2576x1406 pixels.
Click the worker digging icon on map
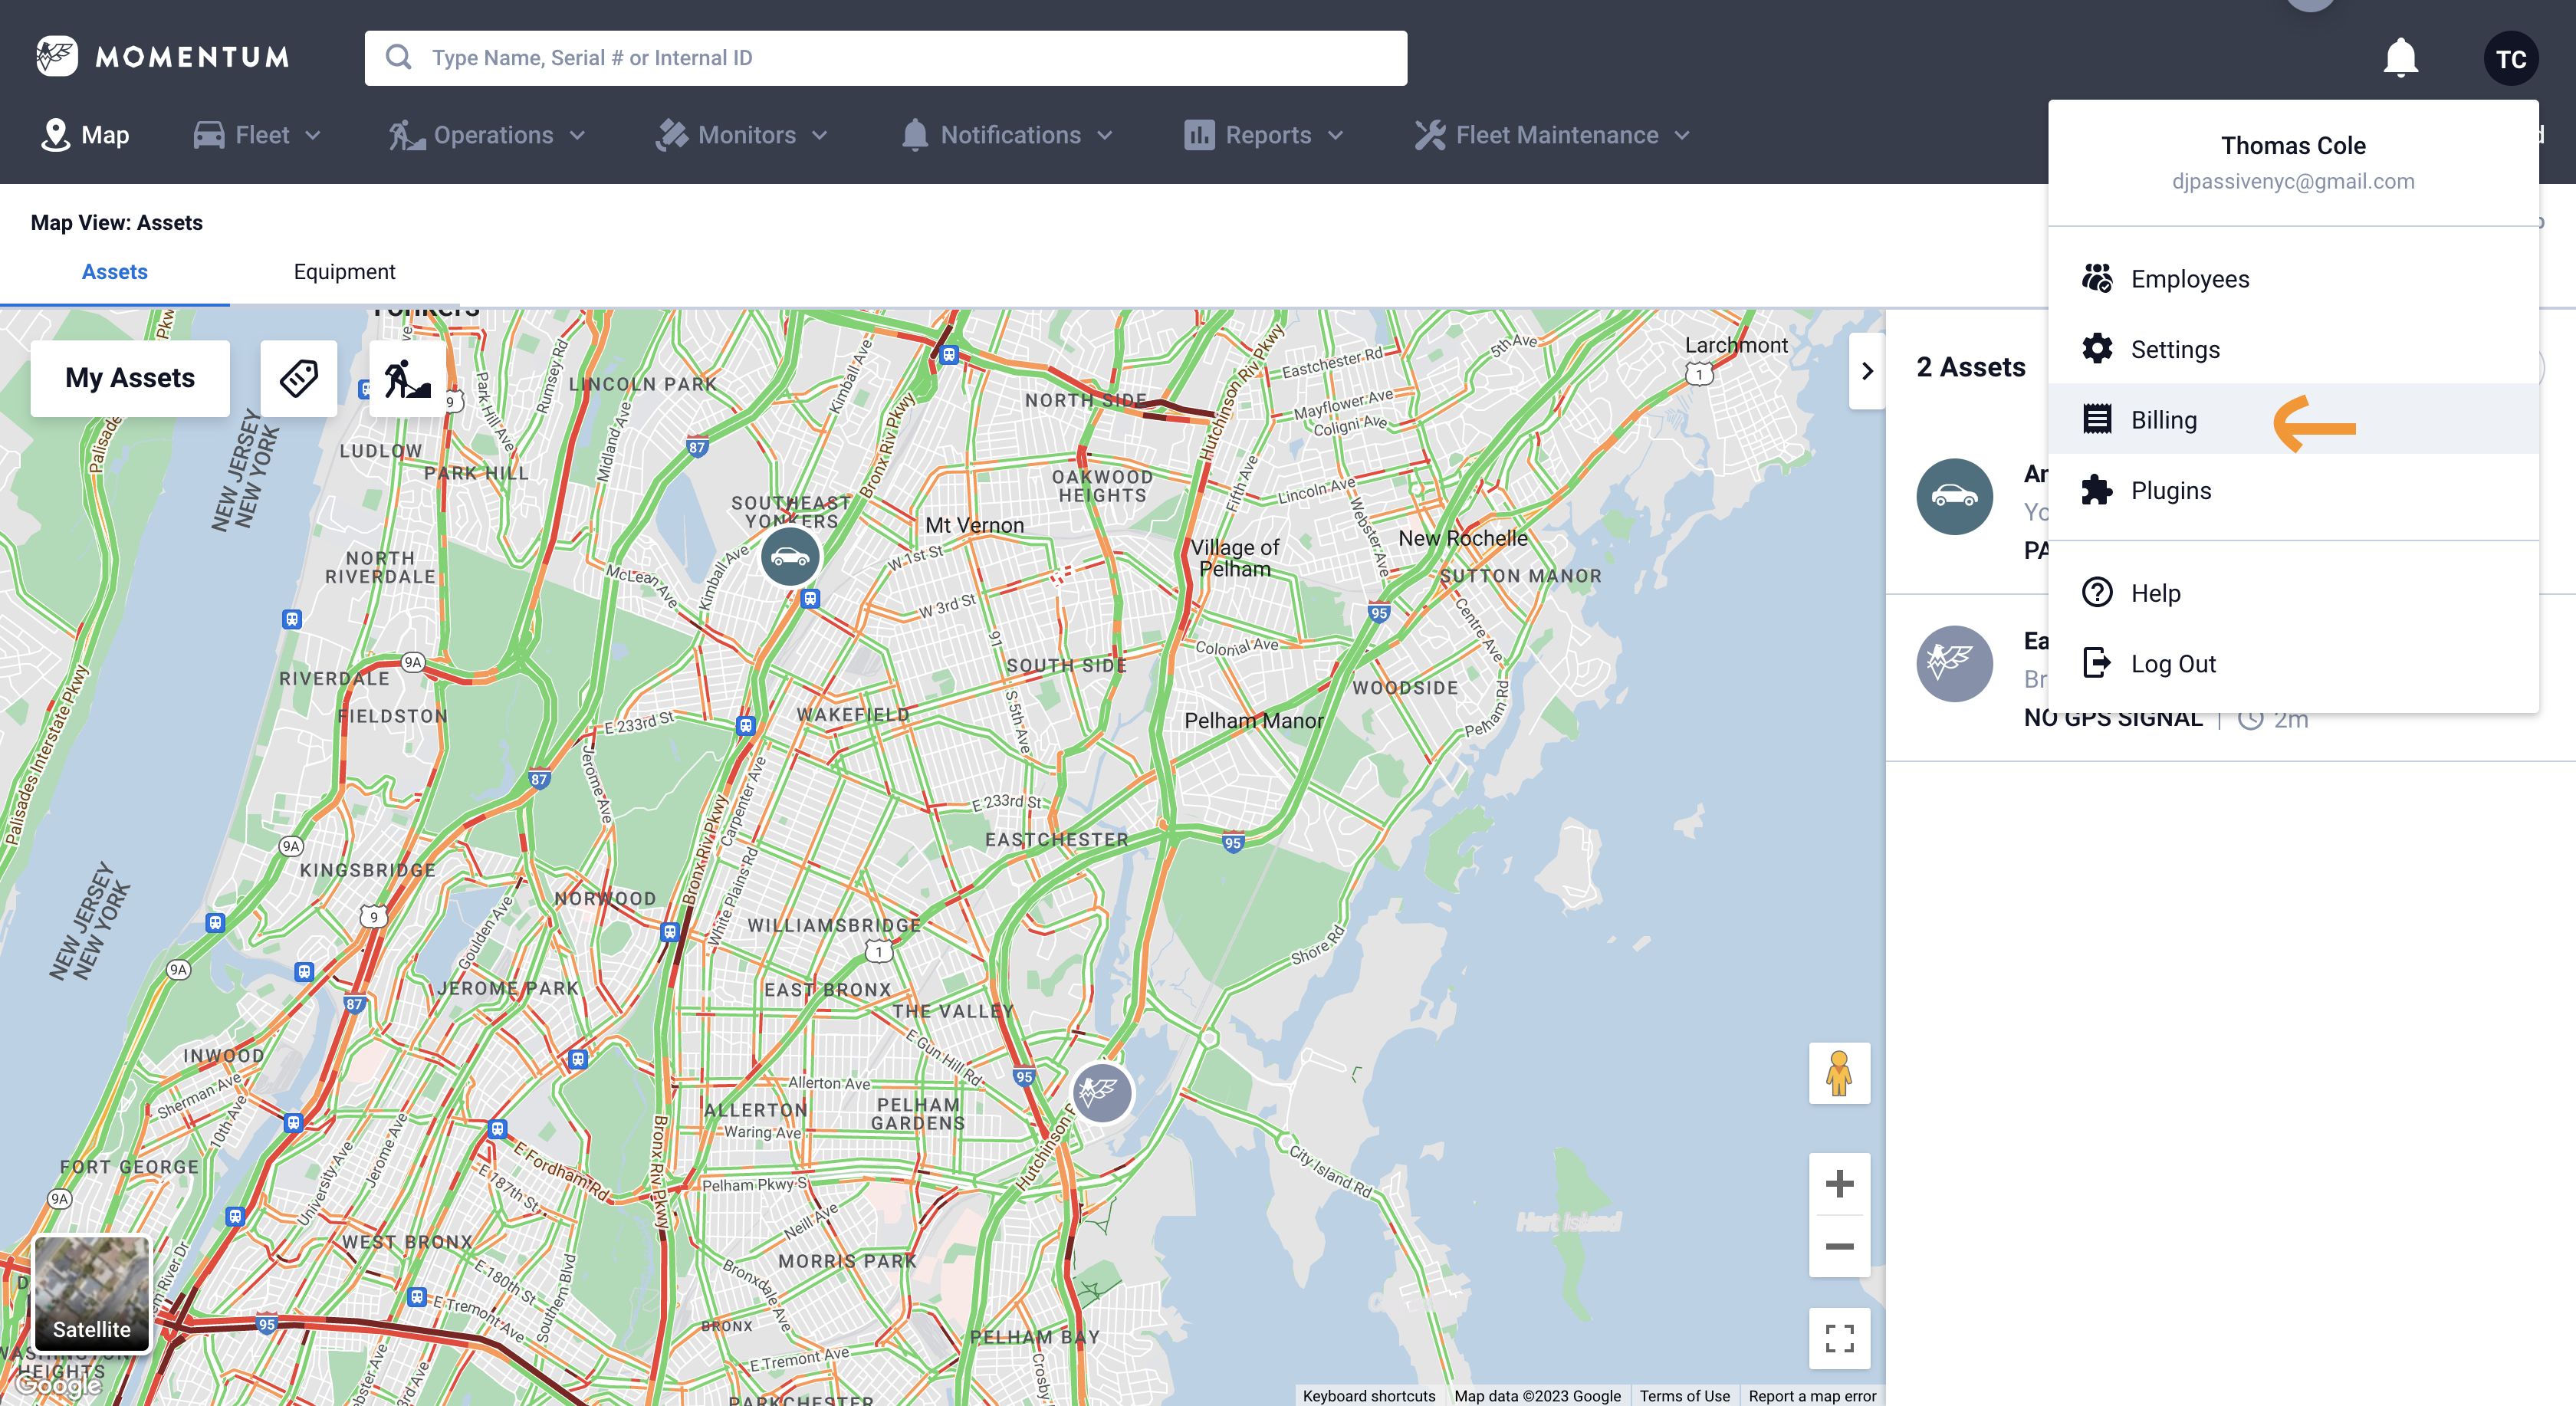point(407,378)
